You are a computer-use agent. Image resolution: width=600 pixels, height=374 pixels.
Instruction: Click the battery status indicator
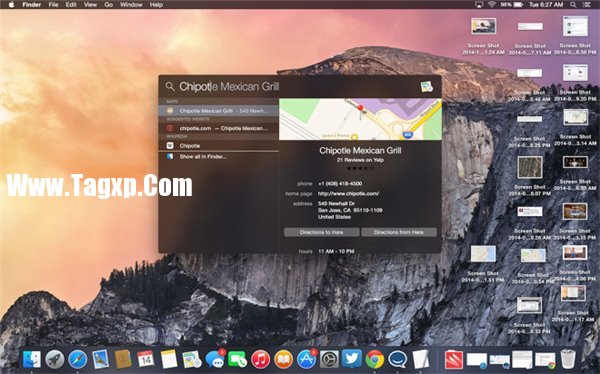512,5
